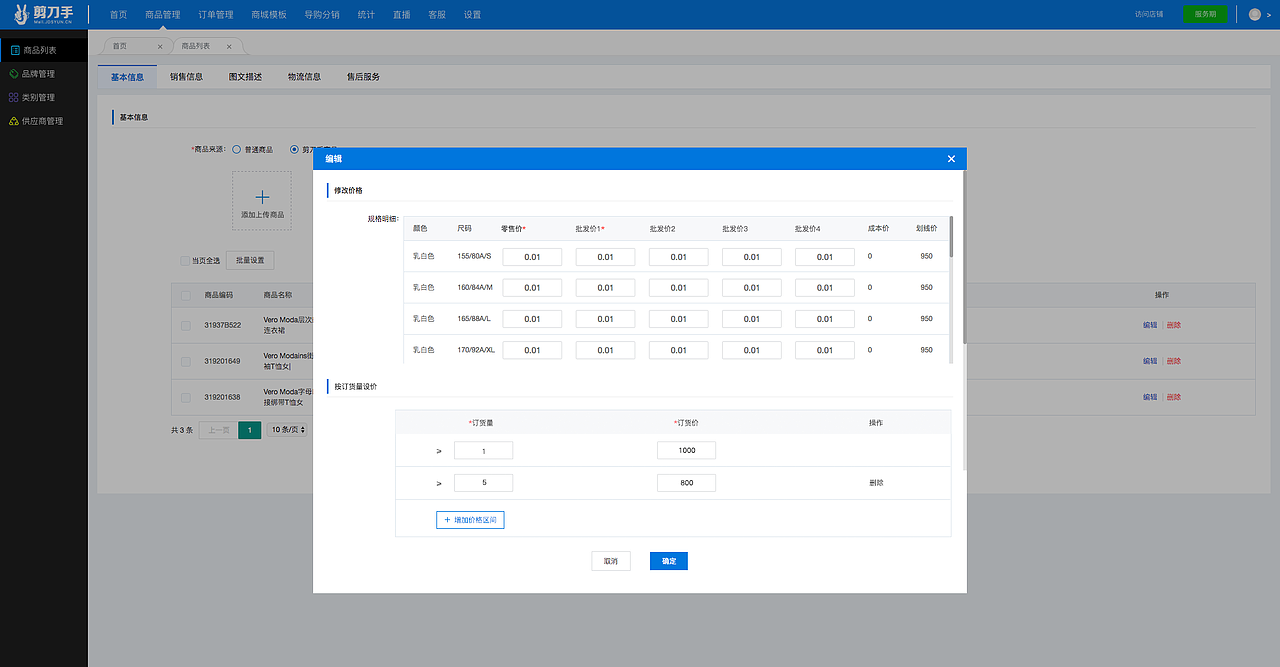Edit 批发价4 field for size 170/92A/XL

tap(825, 350)
